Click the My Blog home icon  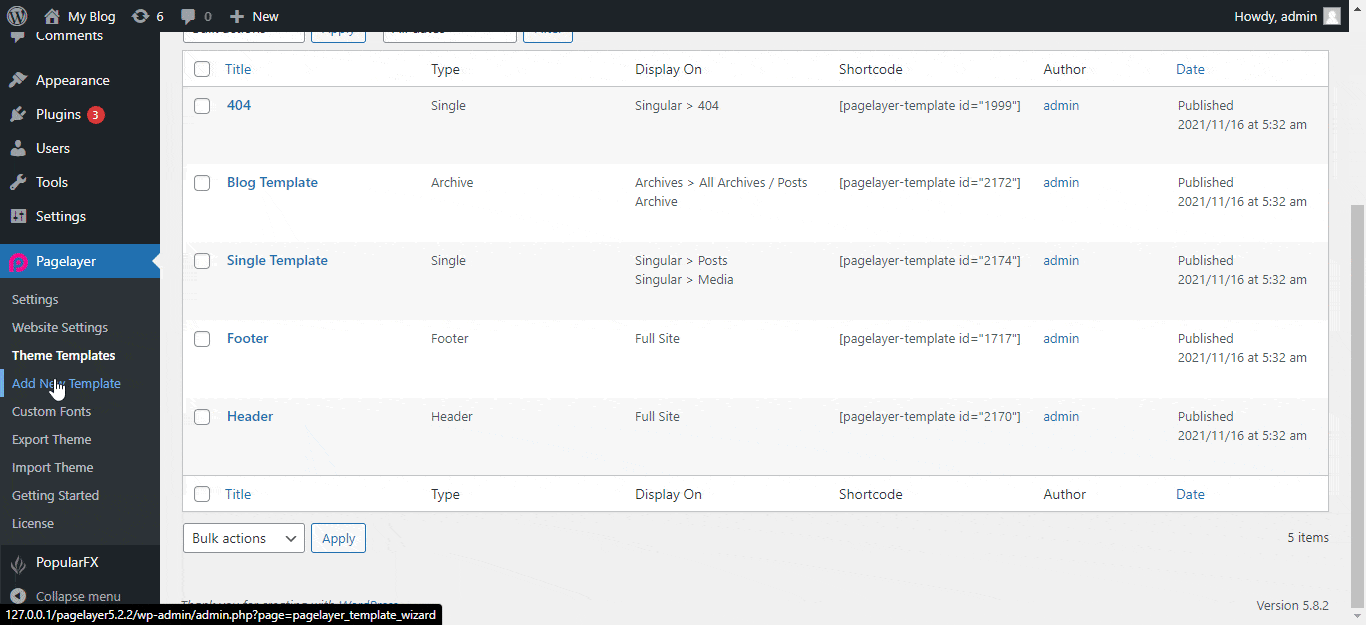52,16
